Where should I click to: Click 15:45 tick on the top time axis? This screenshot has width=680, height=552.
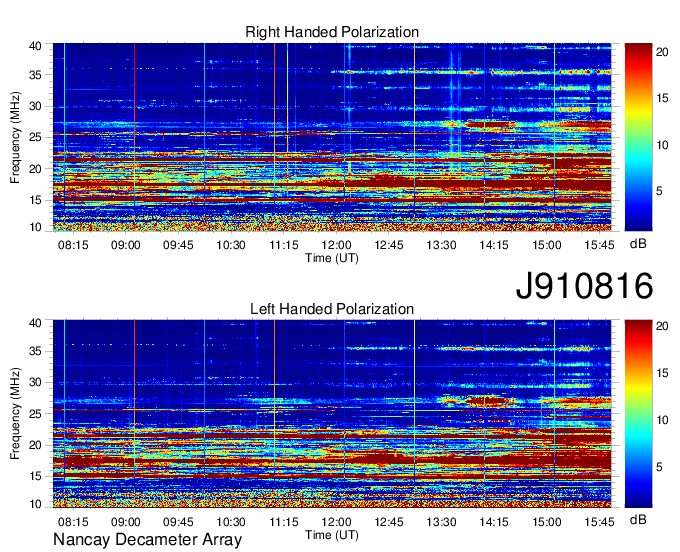pos(599,245)
